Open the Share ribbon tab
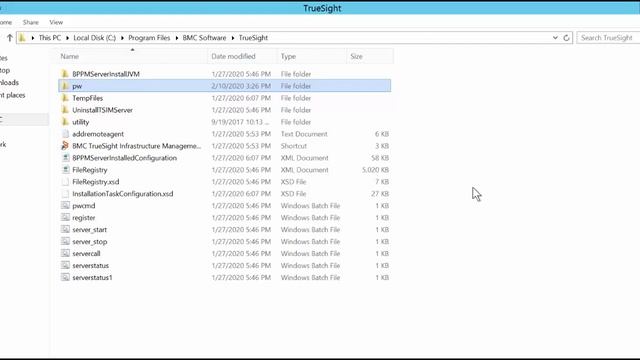This screenshot has height=360, width=640. 31,22
